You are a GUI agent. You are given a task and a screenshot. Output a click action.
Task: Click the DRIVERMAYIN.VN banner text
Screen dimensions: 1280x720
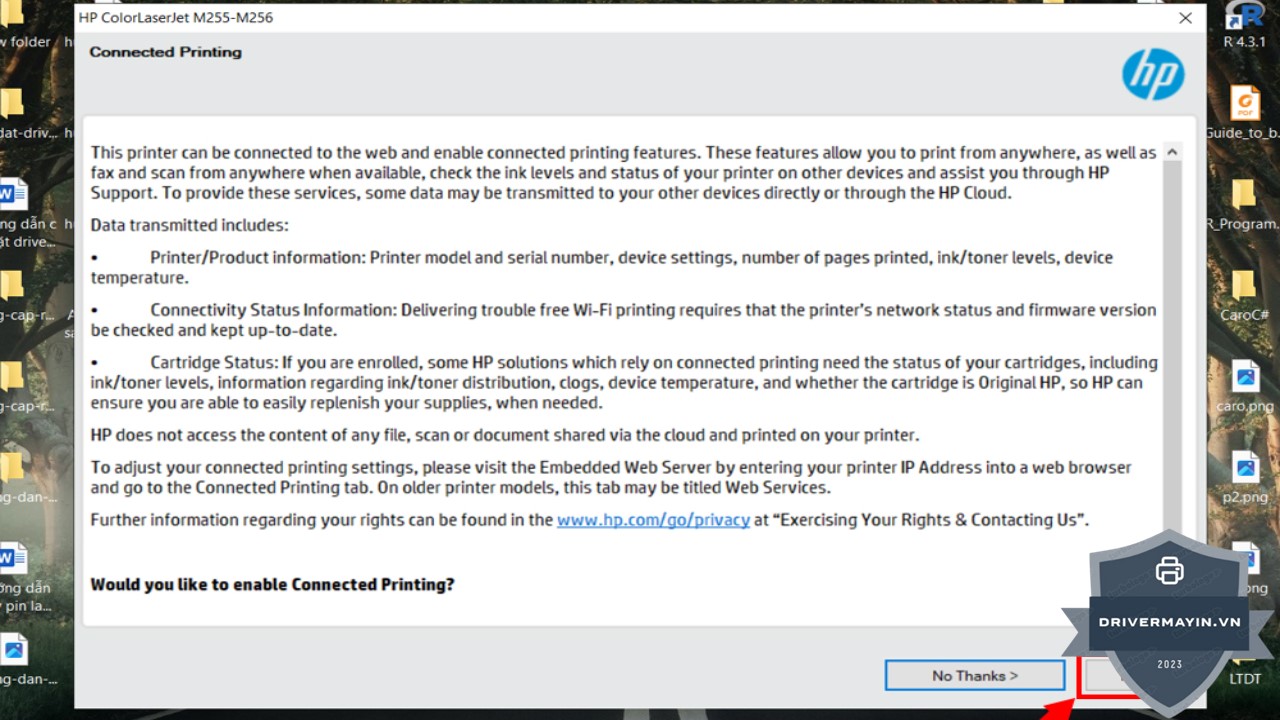pos(1169,622)
